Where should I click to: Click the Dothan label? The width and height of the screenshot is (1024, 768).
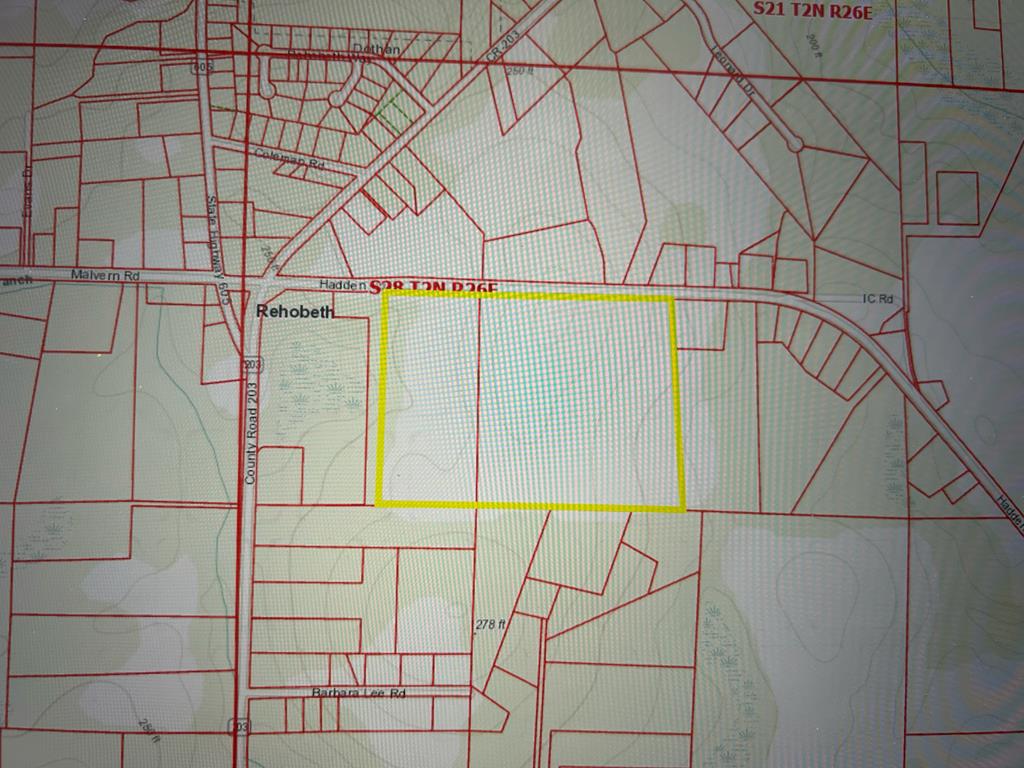tap(376, 49)
